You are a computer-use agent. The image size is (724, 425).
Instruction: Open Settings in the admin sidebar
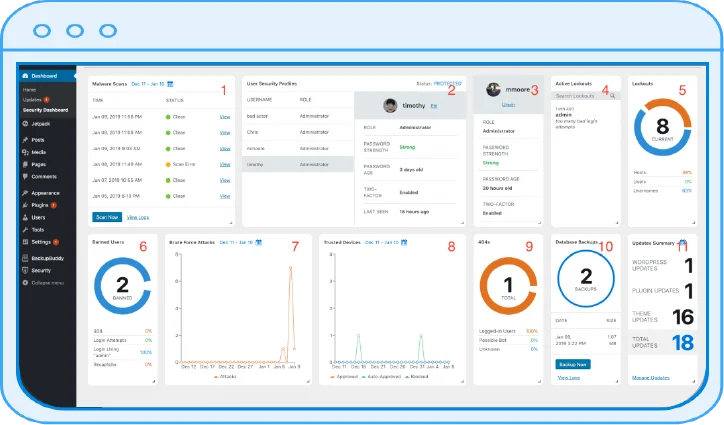[41, 241]
